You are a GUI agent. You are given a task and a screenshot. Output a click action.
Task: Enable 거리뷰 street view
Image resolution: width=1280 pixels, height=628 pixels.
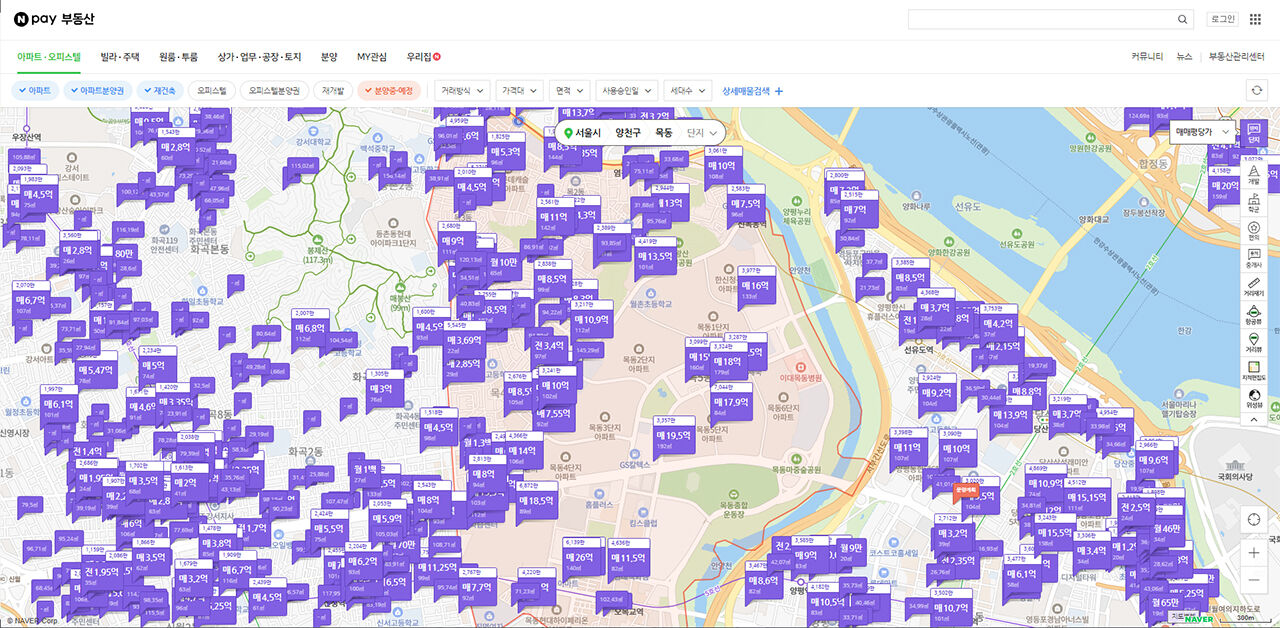coord(1254,343)
